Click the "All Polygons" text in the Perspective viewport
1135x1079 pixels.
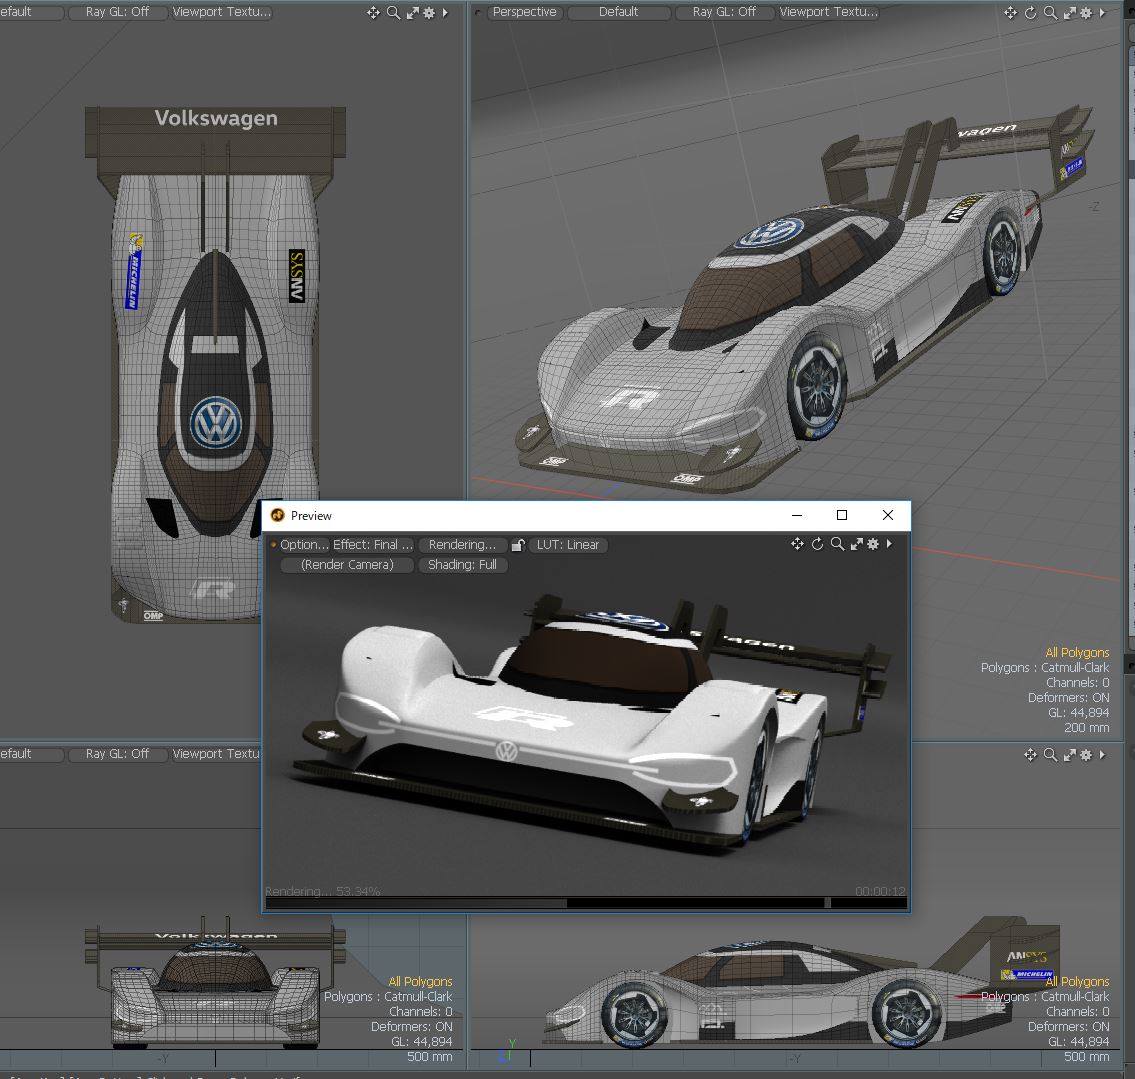pos(1077,652)
